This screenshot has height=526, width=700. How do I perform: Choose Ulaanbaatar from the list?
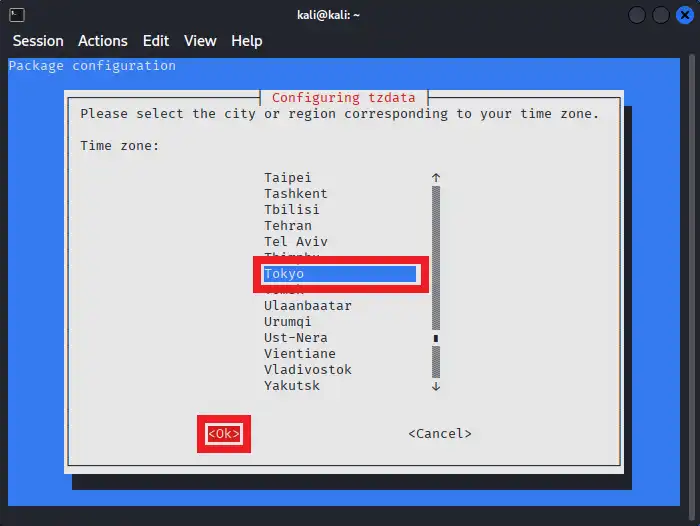pyautogui.click(x=308, y=305)
